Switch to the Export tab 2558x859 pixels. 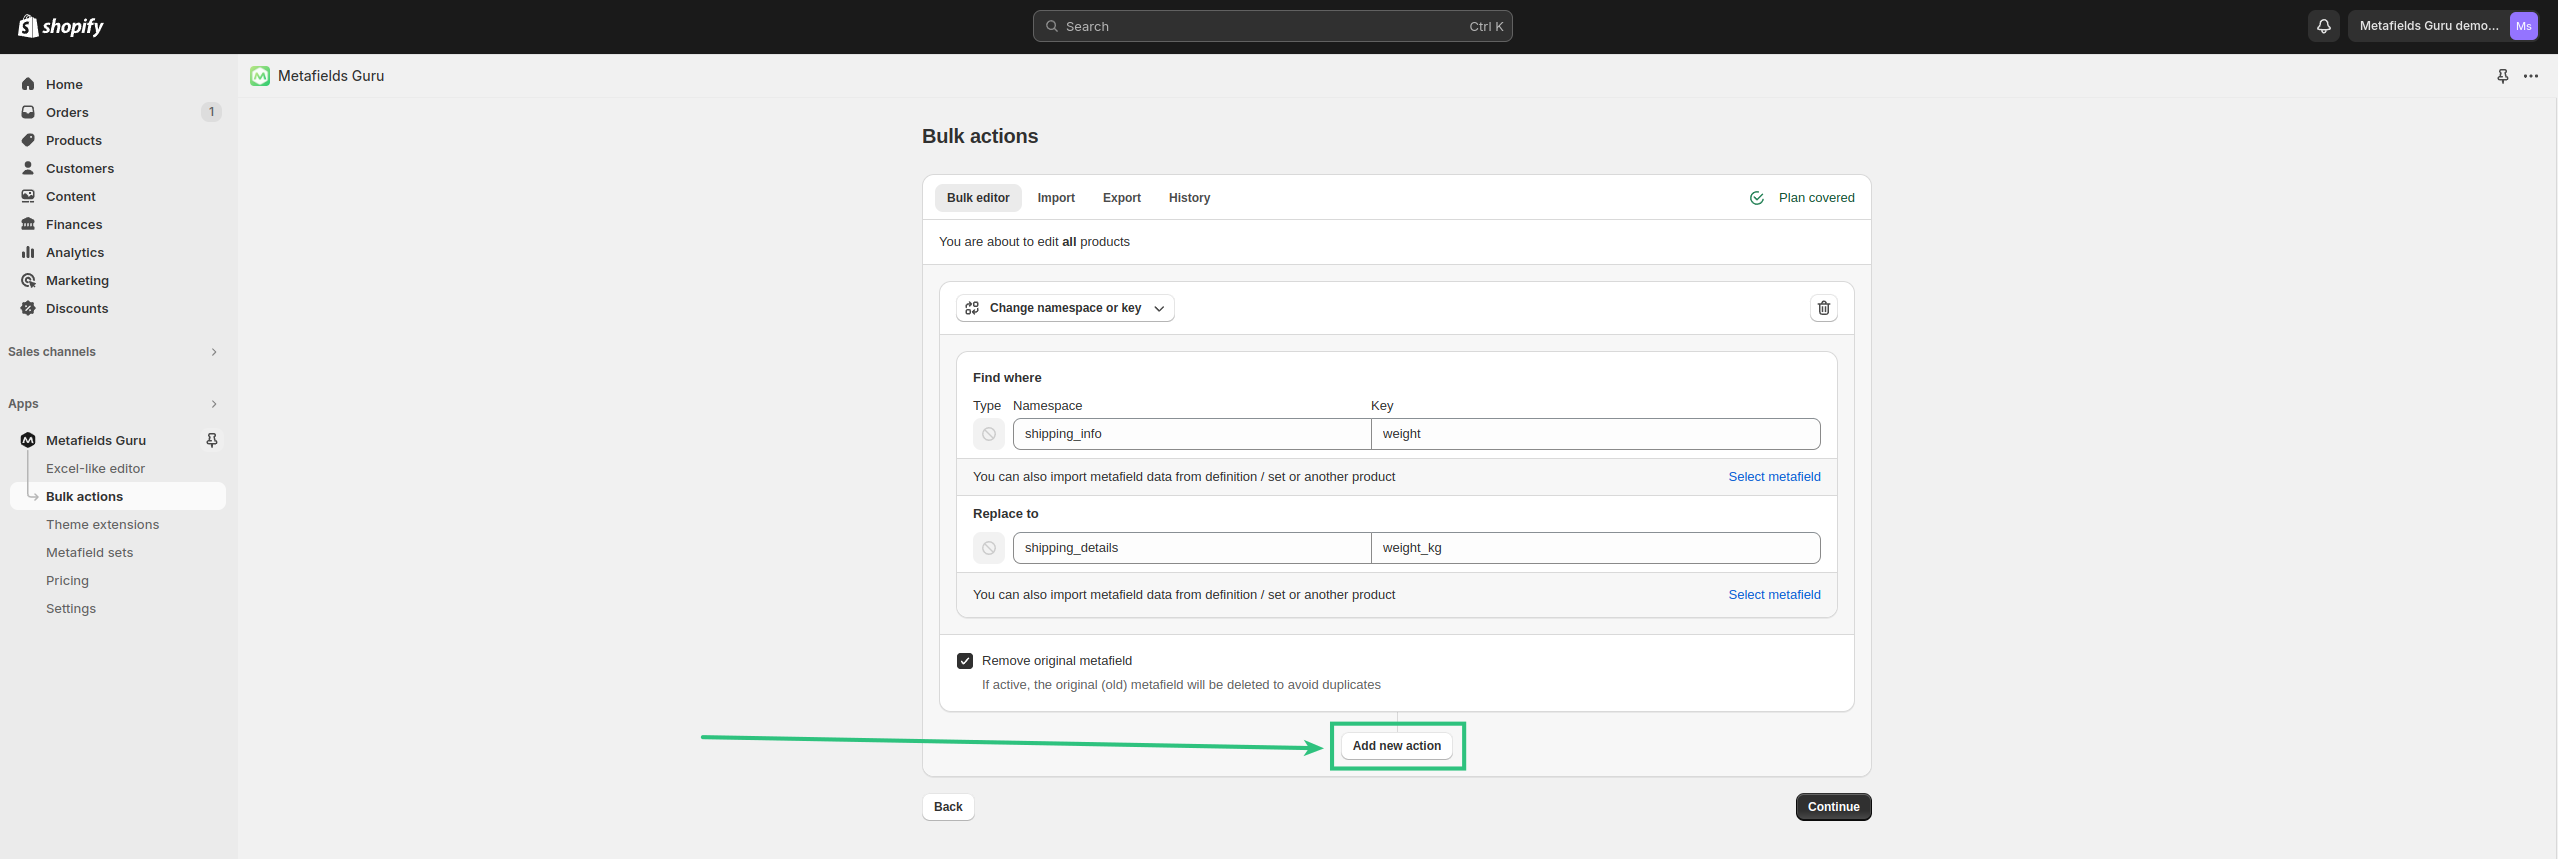point(1122,198)
